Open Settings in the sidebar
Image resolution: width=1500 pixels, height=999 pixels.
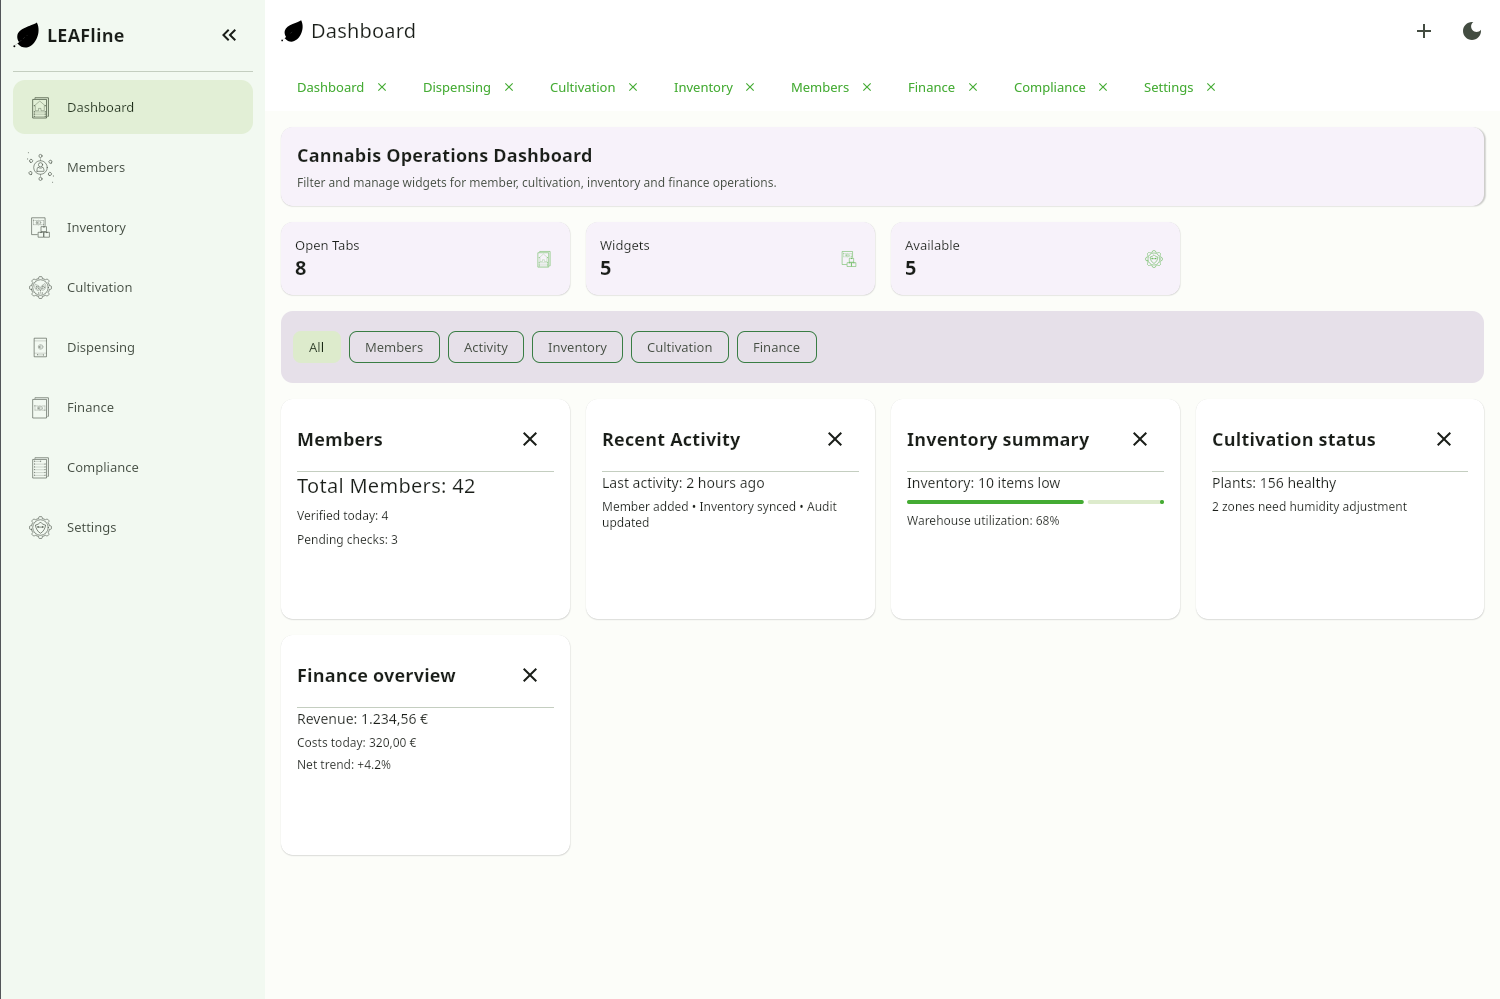tap(91, 527)
